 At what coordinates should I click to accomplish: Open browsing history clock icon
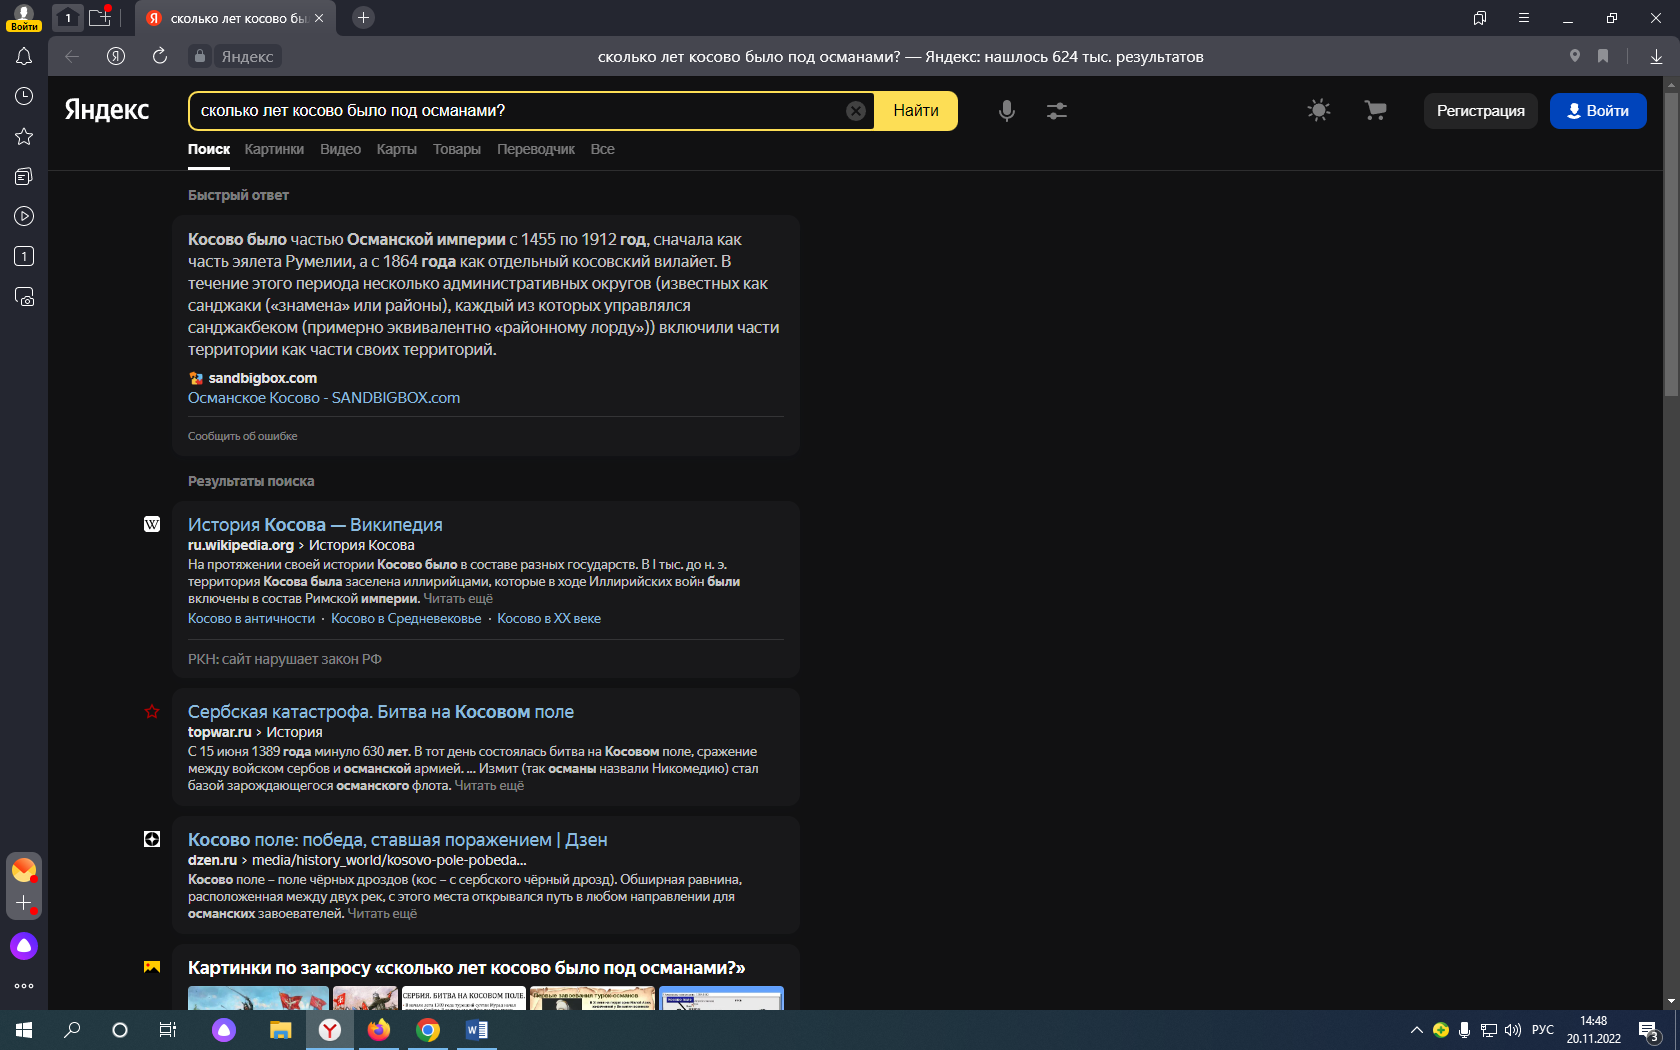coord(24,96)
